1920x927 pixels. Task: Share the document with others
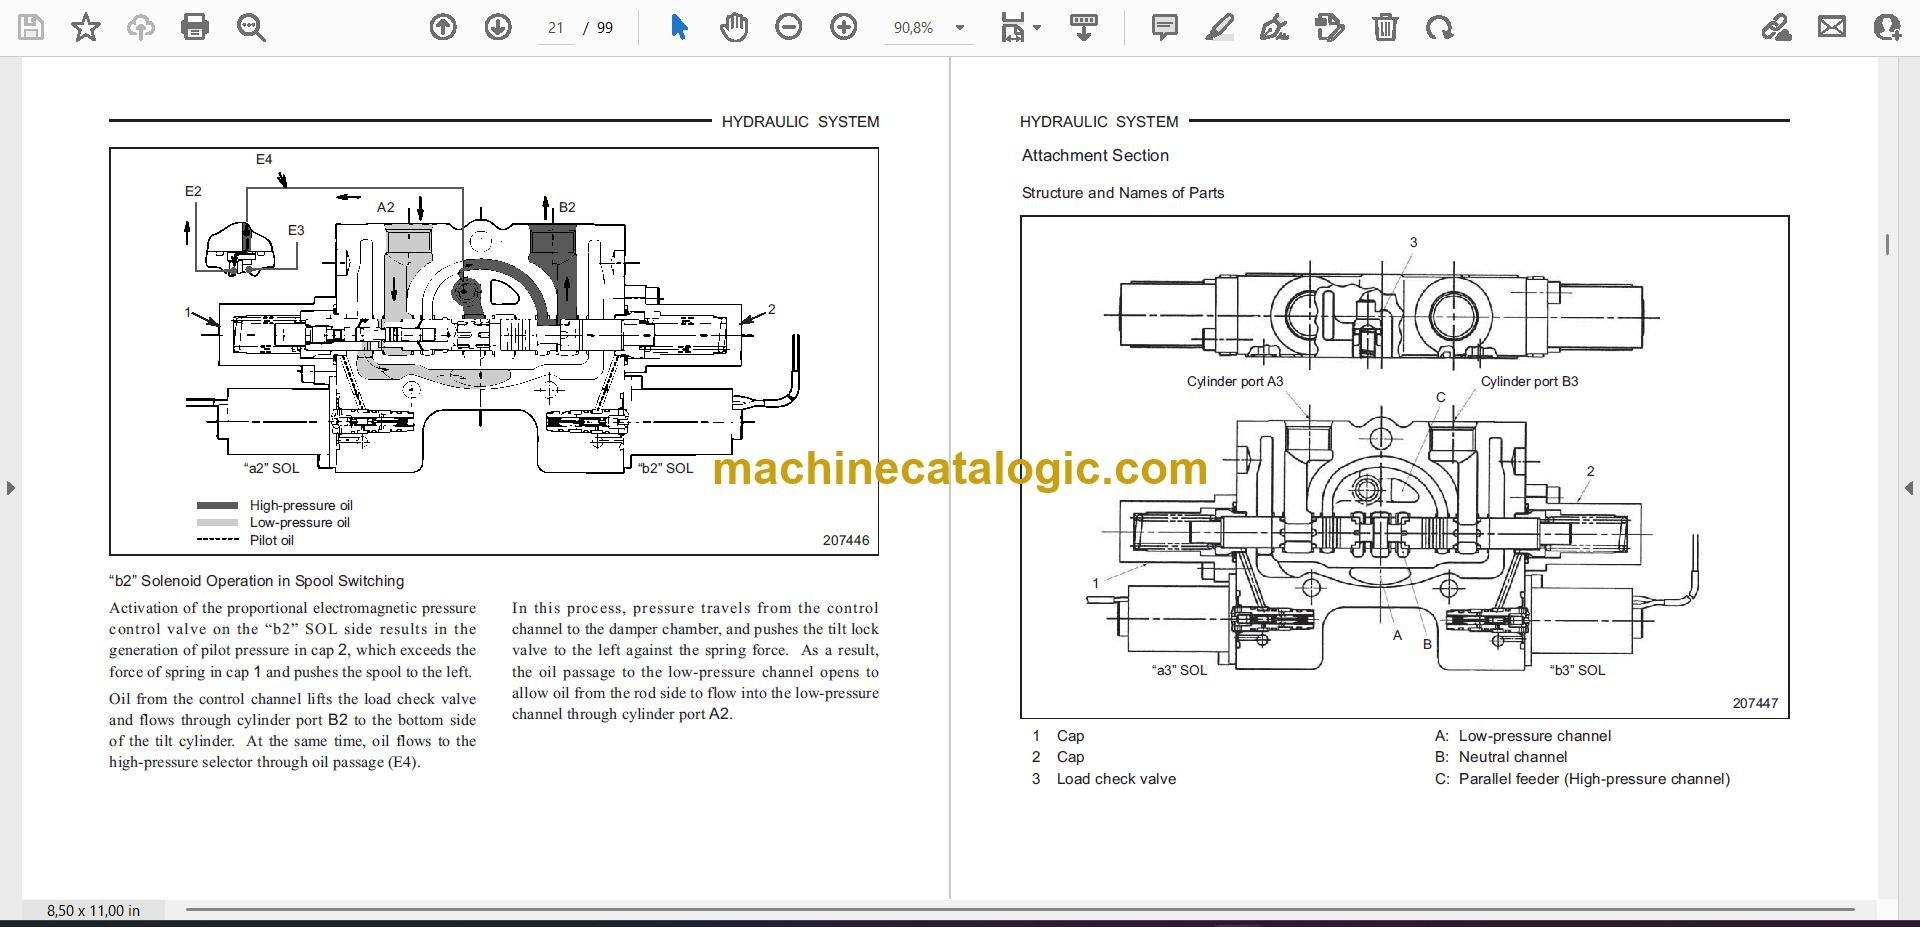coord(1887,27)
